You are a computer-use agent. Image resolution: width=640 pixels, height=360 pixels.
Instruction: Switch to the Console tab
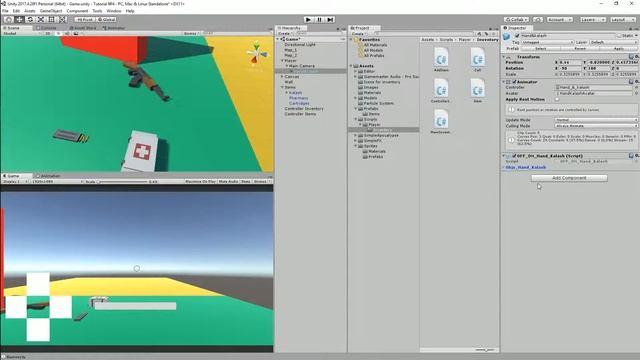point(48,28)
